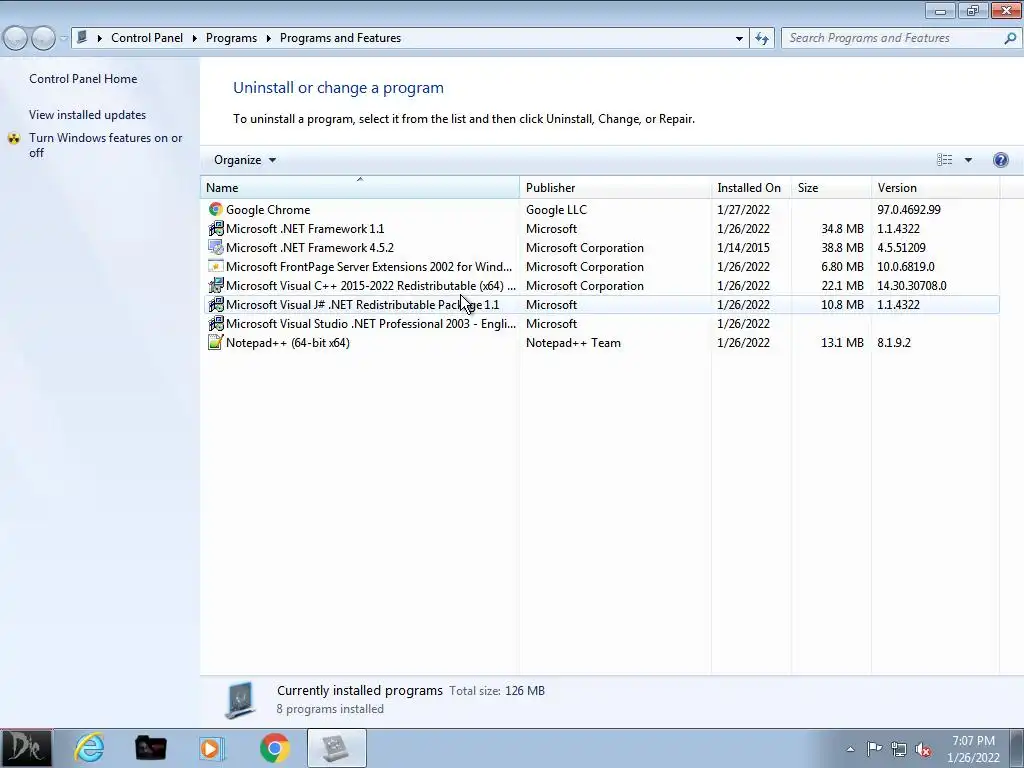Go to Programs breadcrumb
The width and height of the screenshot is (1024, 768).
[x=231, y=39]
